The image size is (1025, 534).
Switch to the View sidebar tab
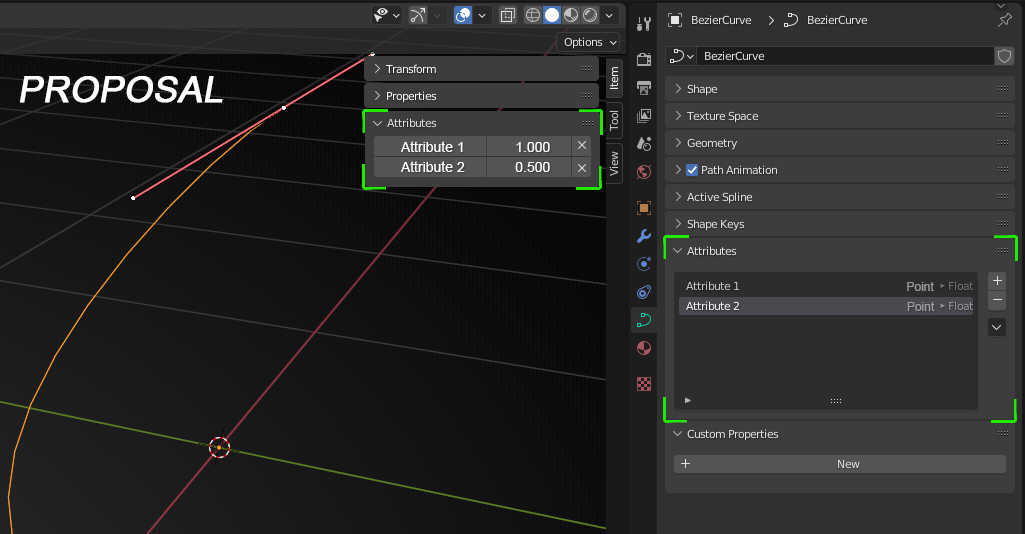614,163
